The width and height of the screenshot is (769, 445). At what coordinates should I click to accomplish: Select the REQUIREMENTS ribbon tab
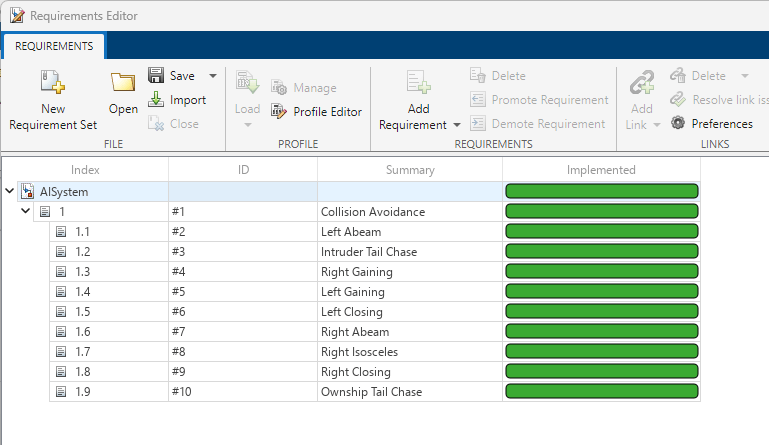54,46
